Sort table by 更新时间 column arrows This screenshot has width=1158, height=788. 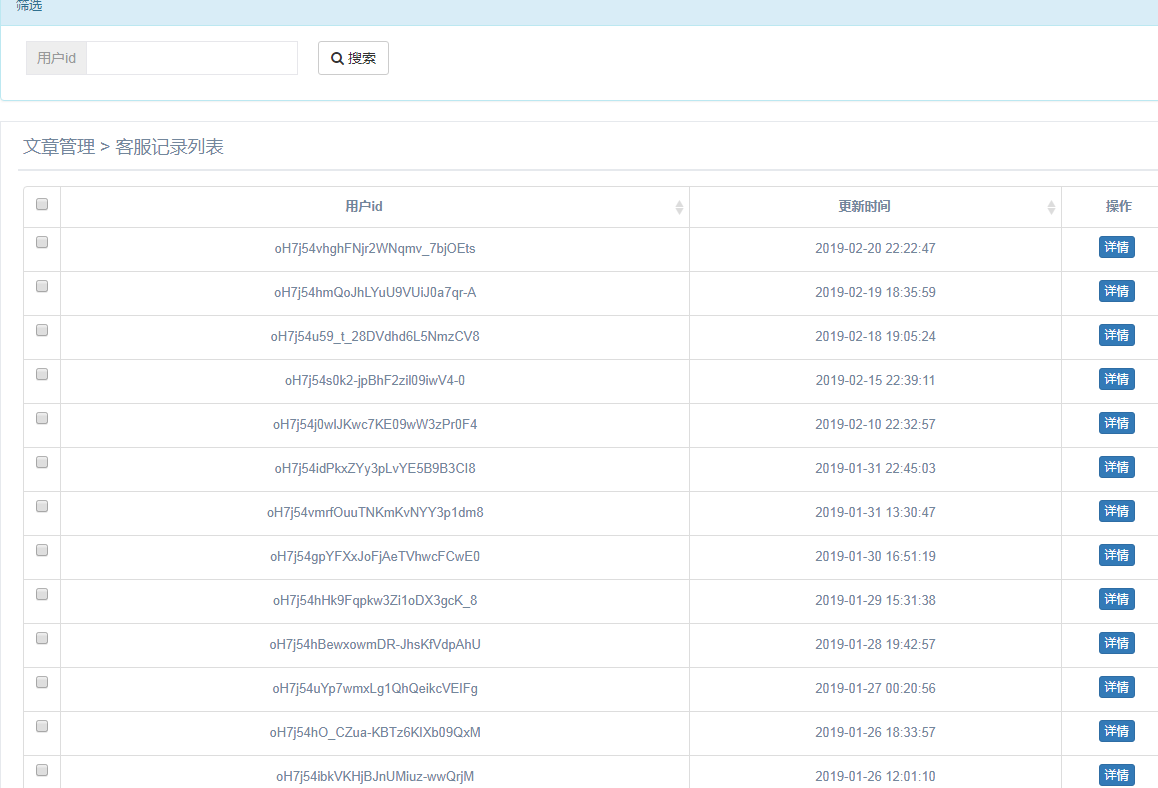pyautogui.click(x=1051, y=207)
